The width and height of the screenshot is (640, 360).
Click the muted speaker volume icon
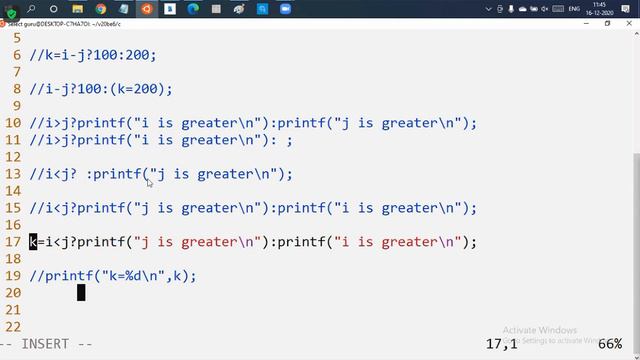point(544,9)
